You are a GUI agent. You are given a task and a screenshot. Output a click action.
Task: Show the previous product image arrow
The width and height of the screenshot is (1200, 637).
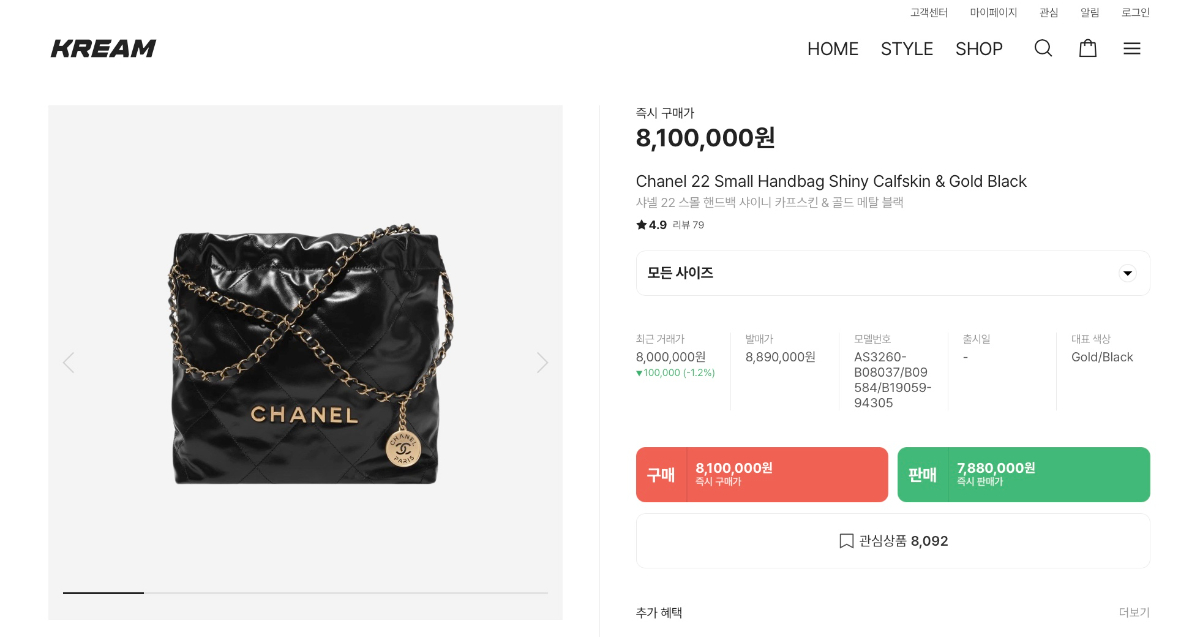tap(68, 362)
